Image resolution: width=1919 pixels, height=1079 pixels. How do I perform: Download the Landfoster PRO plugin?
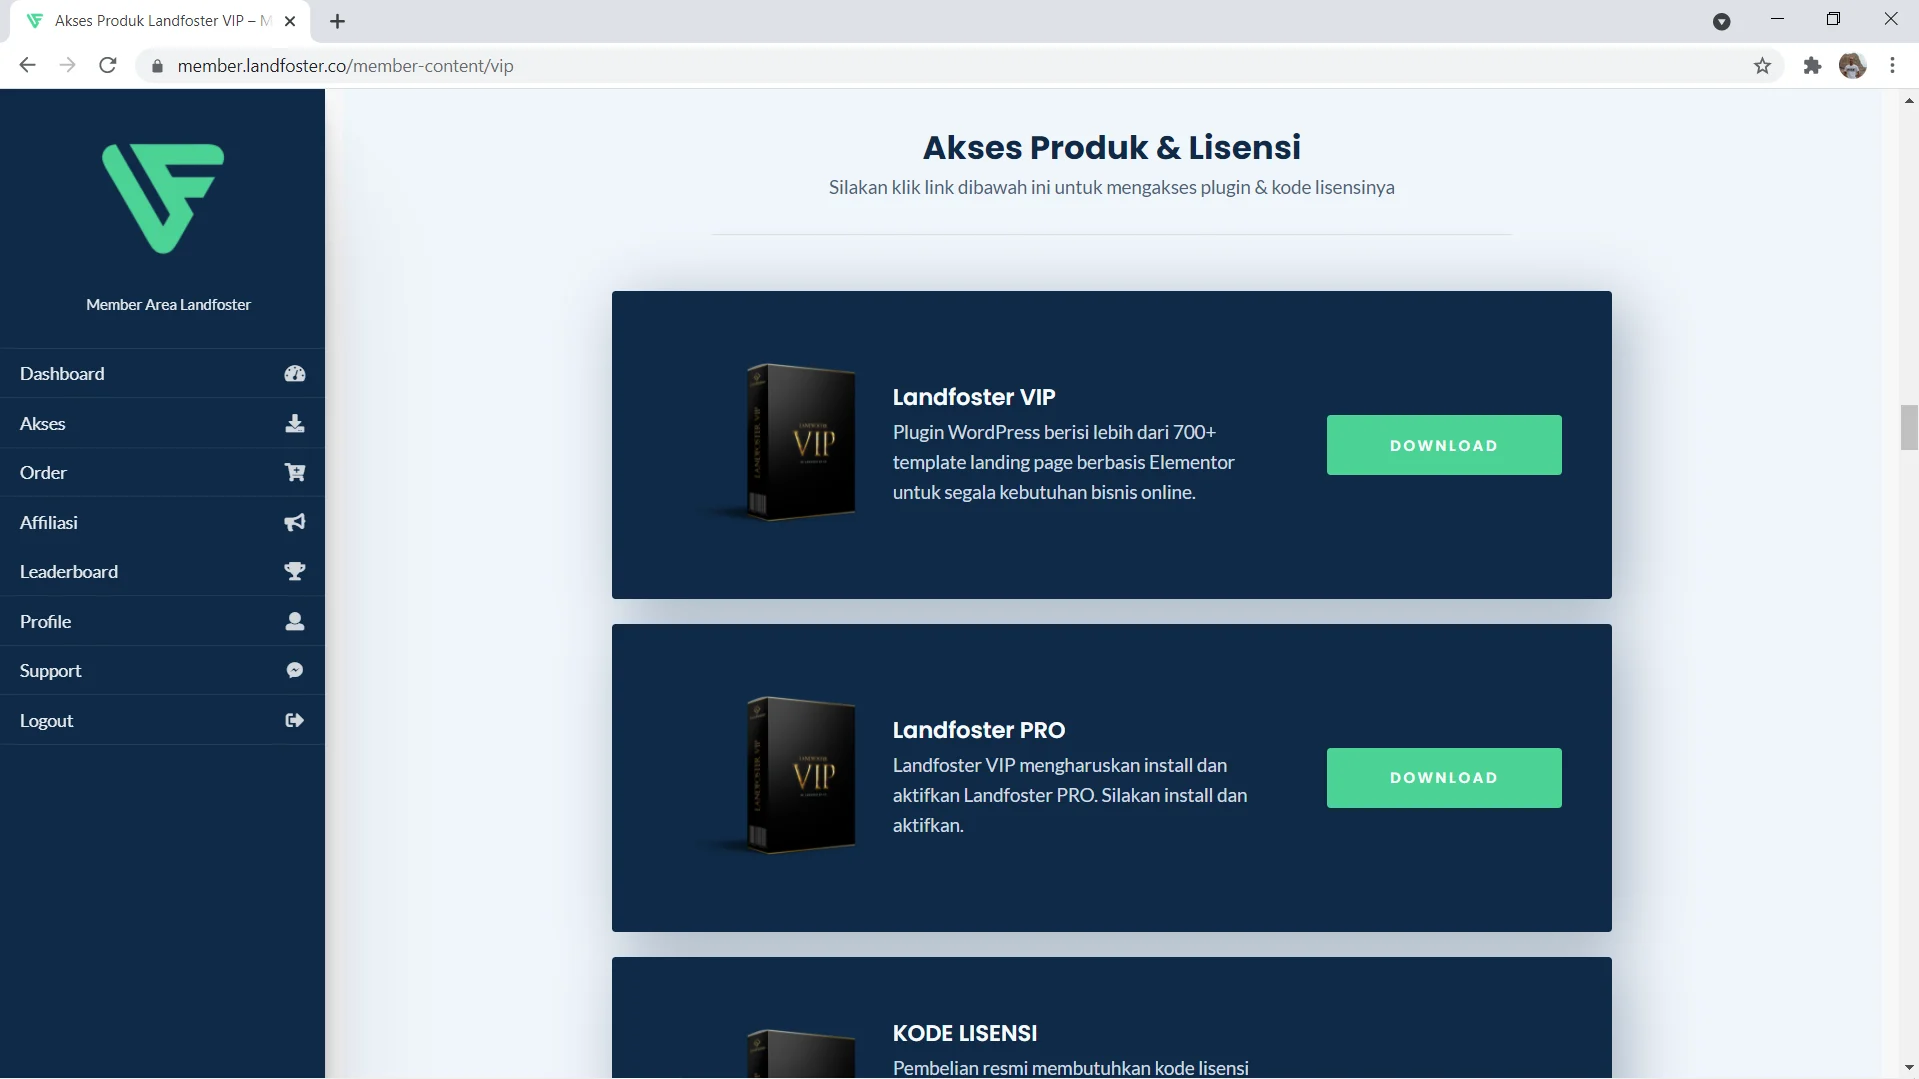[1444, 778]
